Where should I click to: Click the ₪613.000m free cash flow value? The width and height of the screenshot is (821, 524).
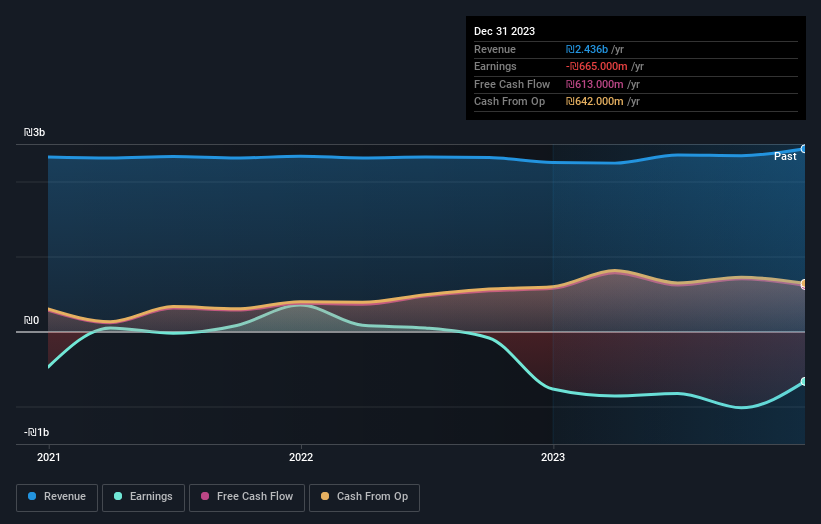tap(594, 84)
